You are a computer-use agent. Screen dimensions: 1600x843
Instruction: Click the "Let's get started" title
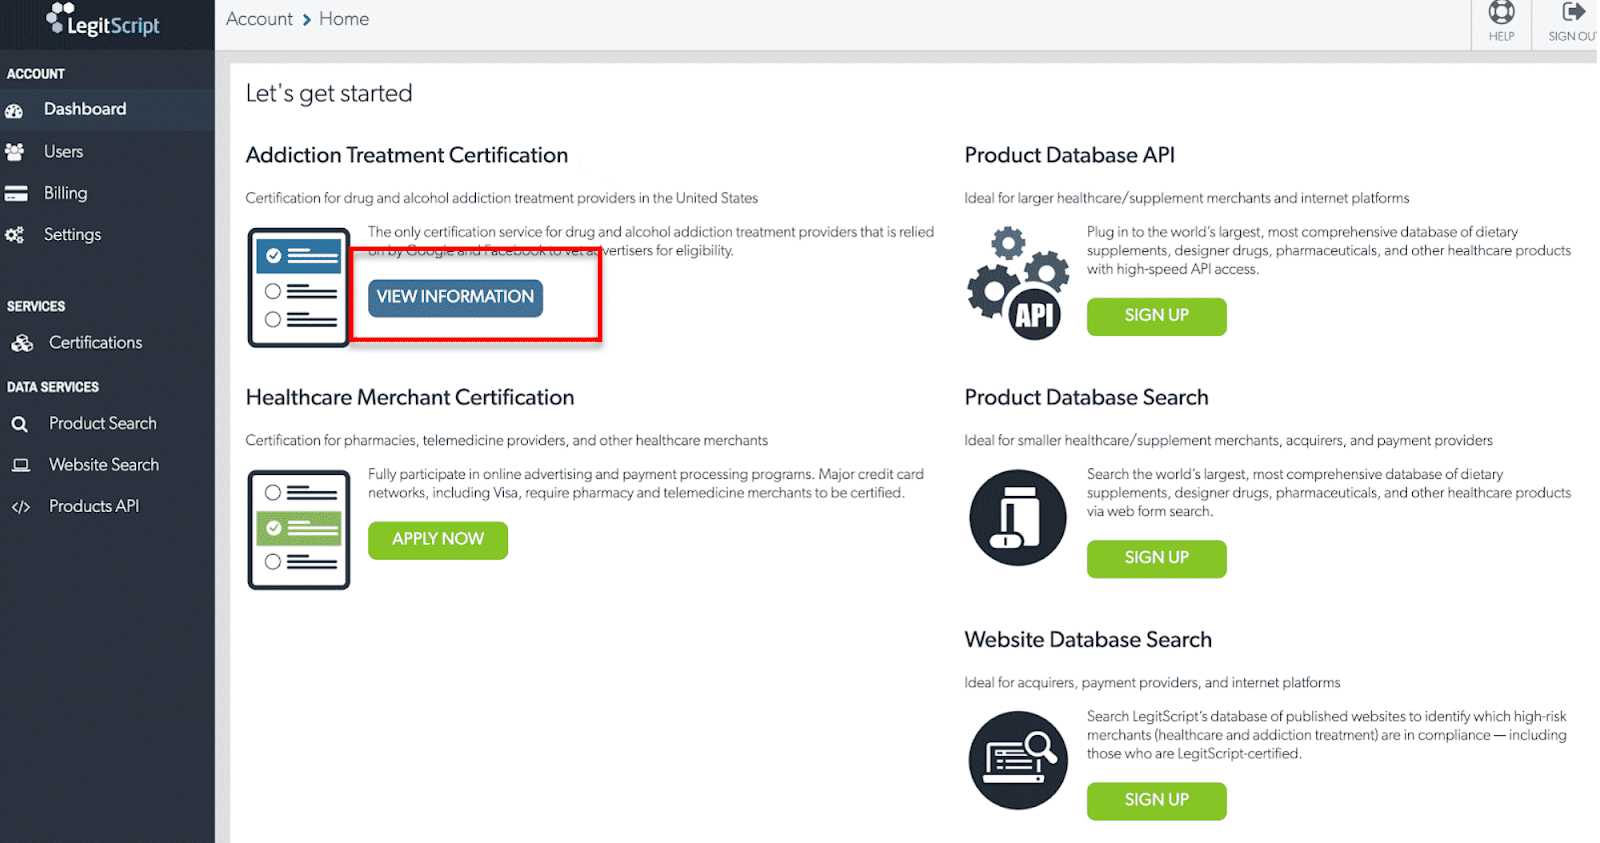(329, 94)
